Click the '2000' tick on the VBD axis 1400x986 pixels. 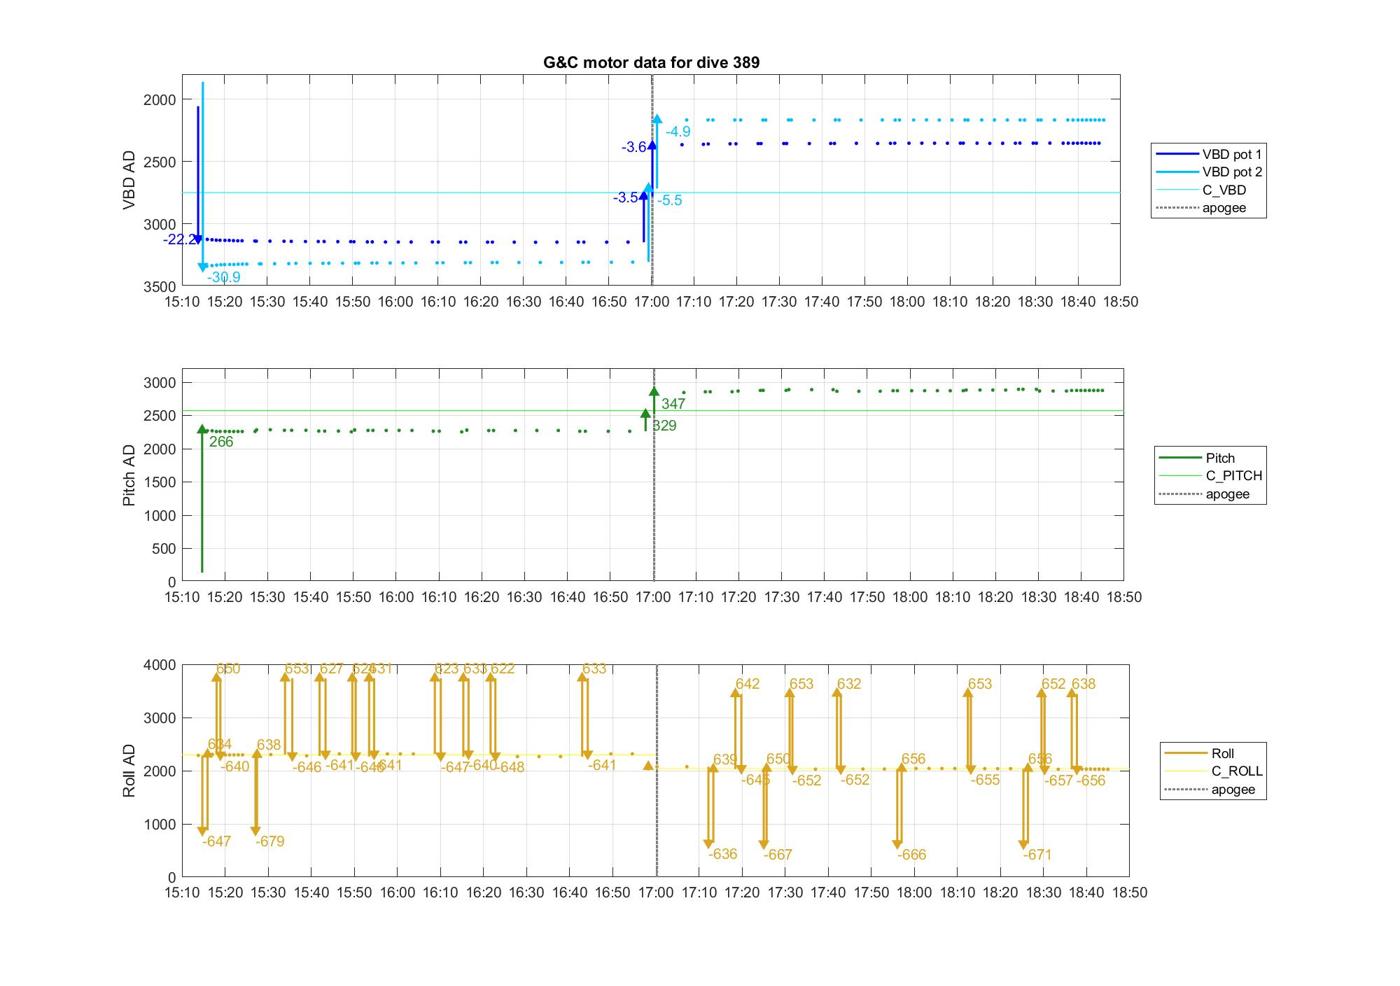(x=160, y=100)
